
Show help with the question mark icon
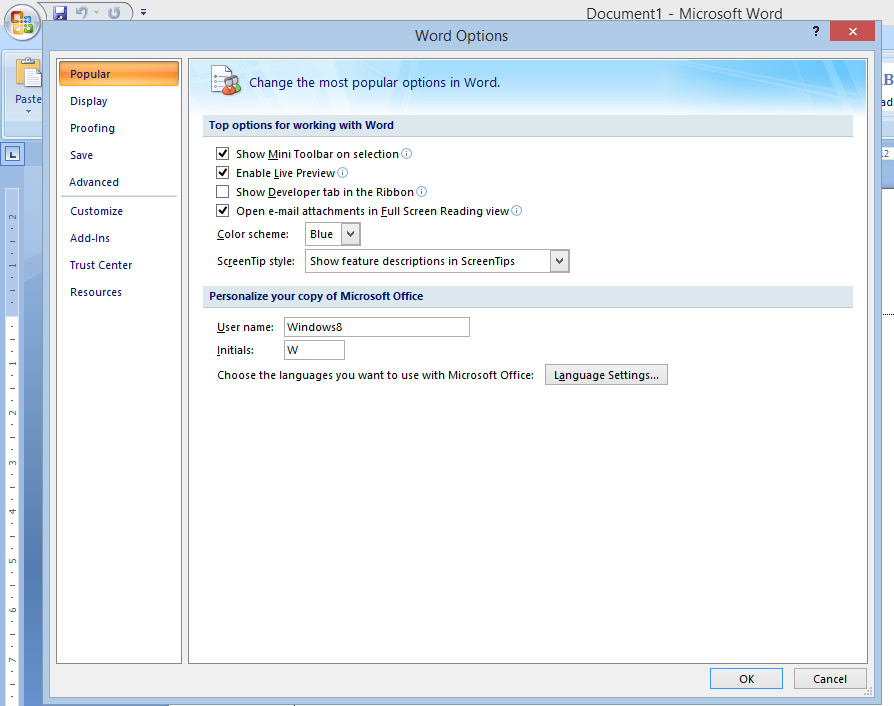coord(816,31)
